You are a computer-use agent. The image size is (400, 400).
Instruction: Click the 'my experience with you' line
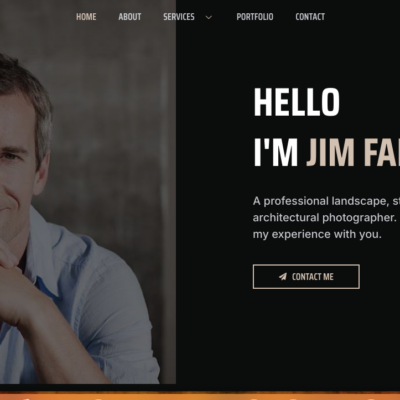(x=317, y=234)
